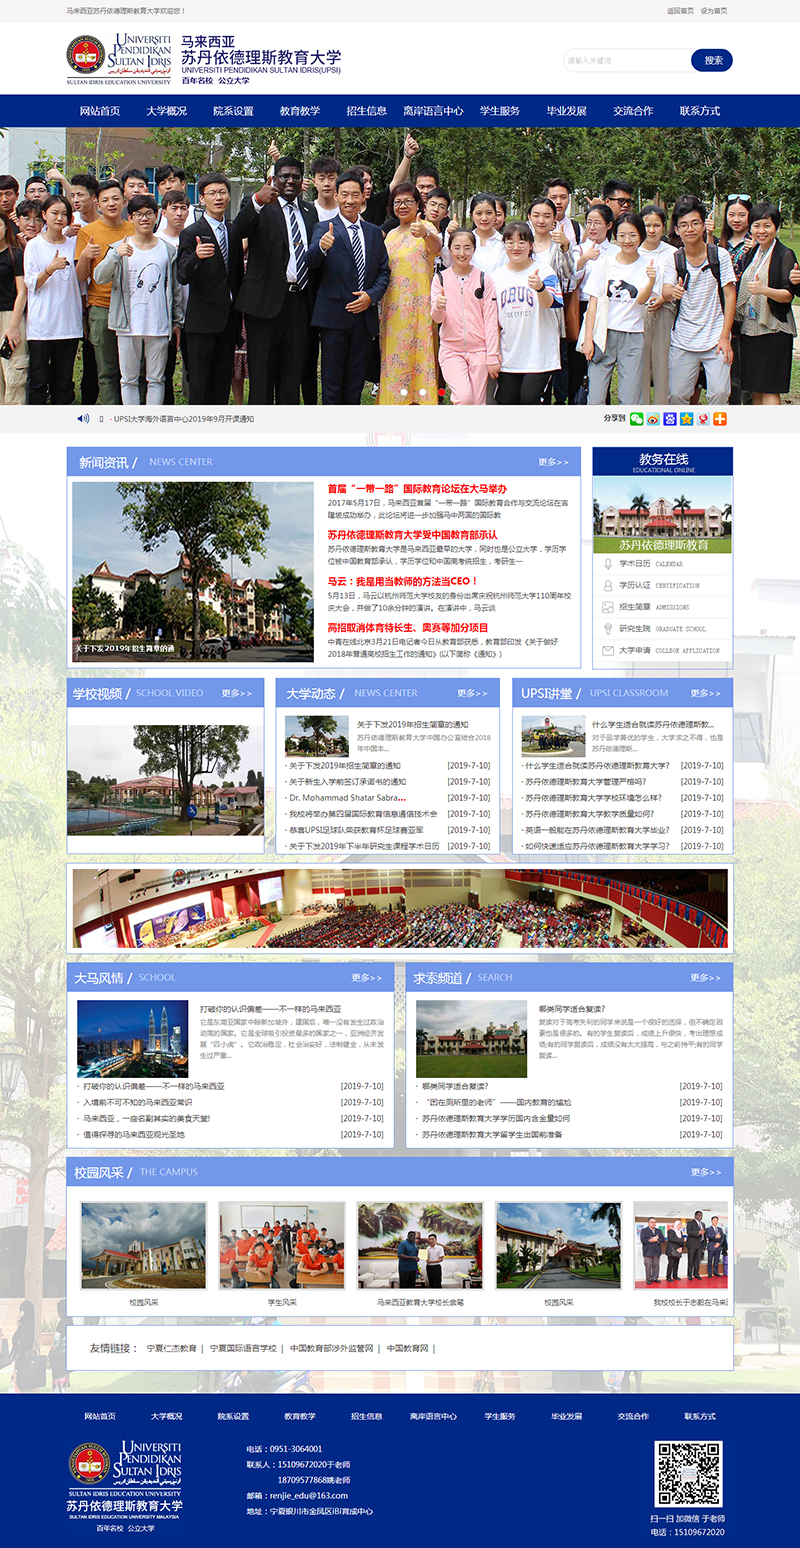Open Dr. Mohammad Shatar Sabra news item
The height and width of the screenshot is (1548, 800).
click(x=348, y=798)
